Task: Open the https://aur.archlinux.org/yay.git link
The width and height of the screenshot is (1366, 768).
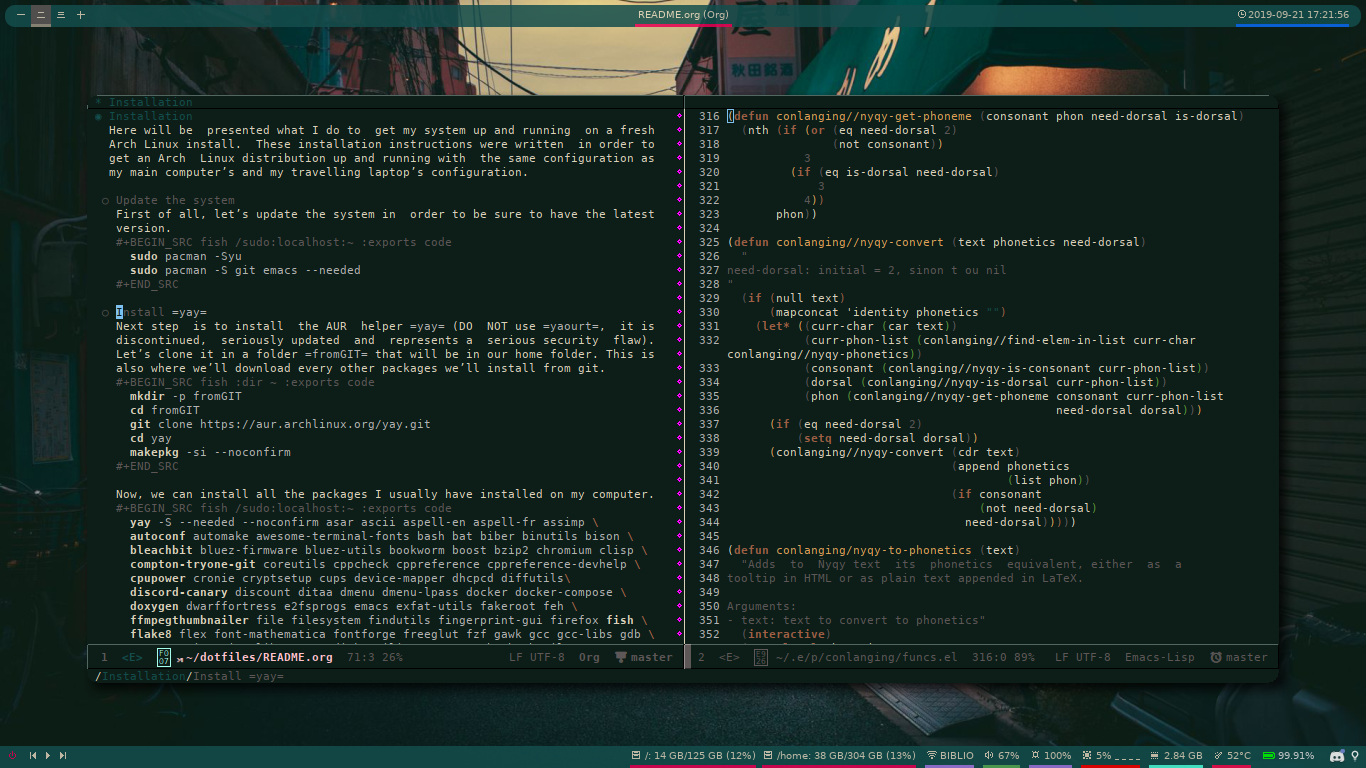Action: pos(315,424)
